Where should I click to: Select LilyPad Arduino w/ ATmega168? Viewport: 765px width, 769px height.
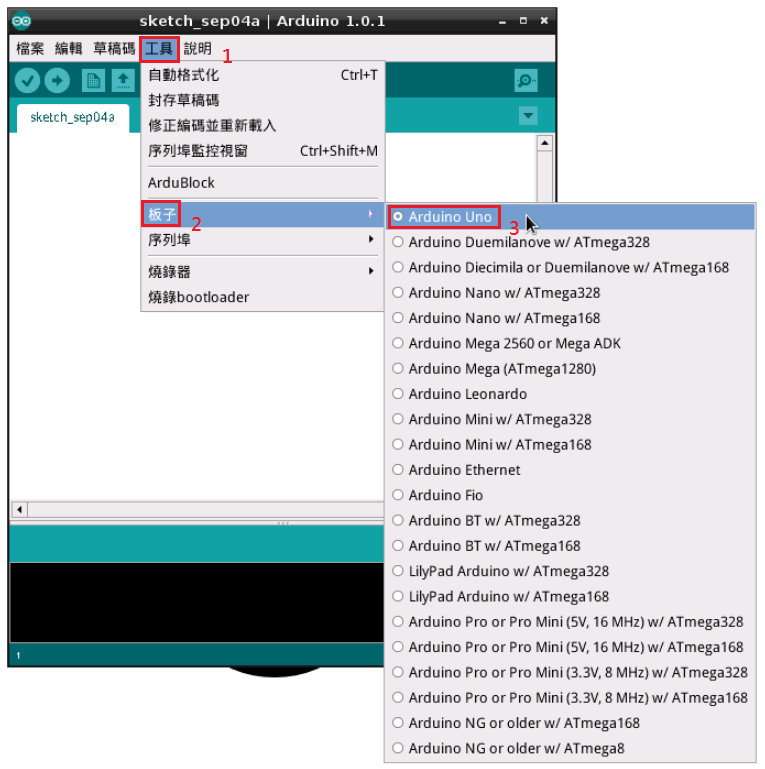pos(570,596)
